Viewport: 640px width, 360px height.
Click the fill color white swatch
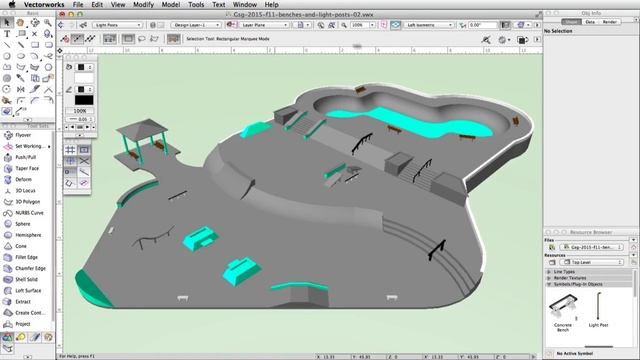pyautogui.click(x=84, y=78)
